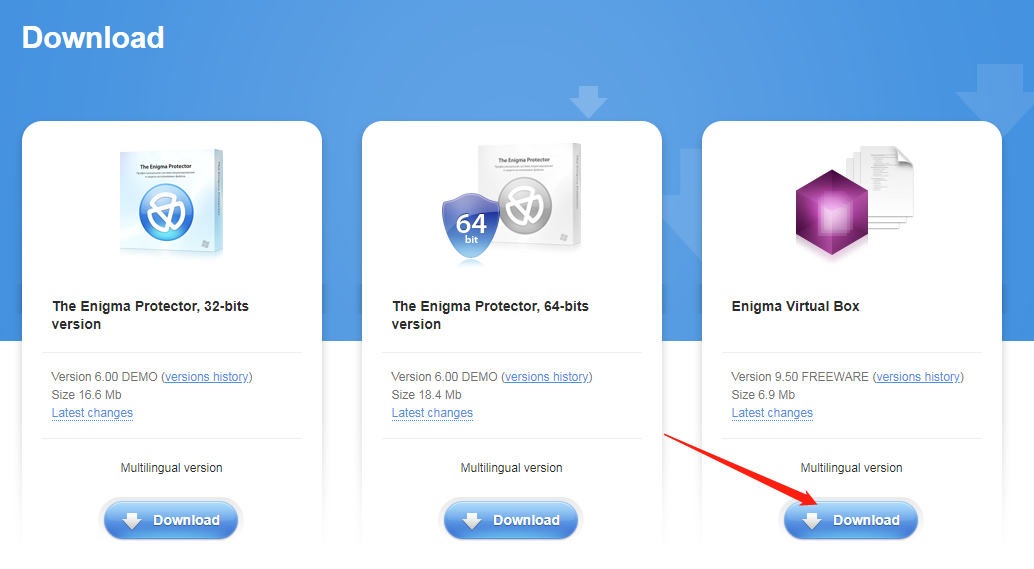The image size is (1034, 569).
Task: Click down-arrow icon on 64-bits Download button
Action: (472, 521)
